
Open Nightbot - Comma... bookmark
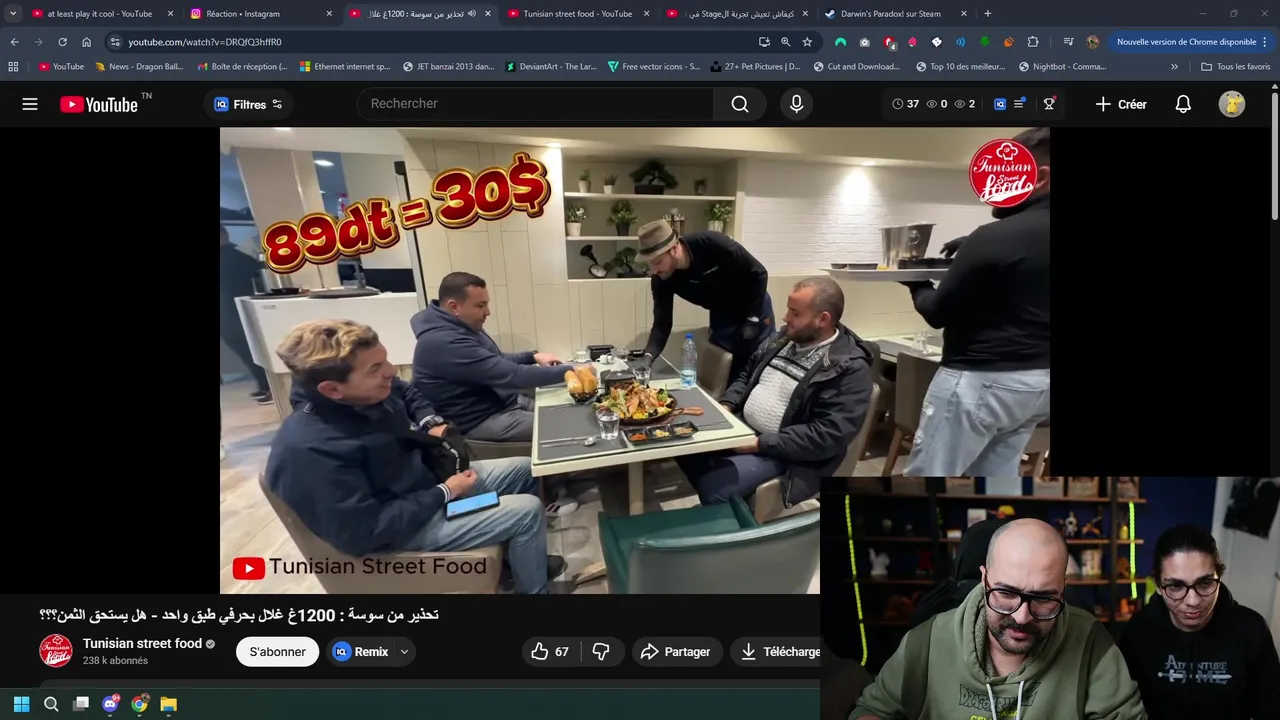coord(1062,67)
